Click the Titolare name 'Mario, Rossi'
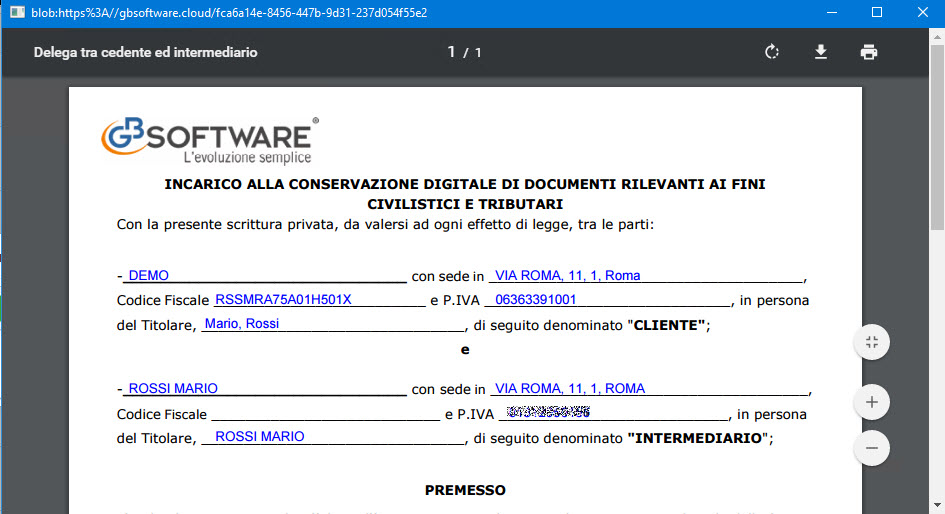The height and width of the screenshot is (514, 945). click(242, 324)
